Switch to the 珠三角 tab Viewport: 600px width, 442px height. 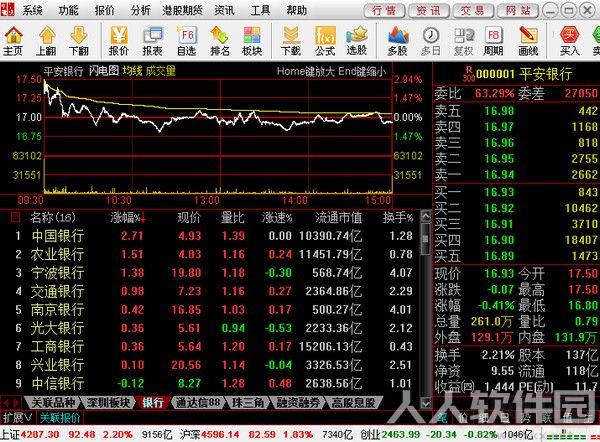coord(248,403)
